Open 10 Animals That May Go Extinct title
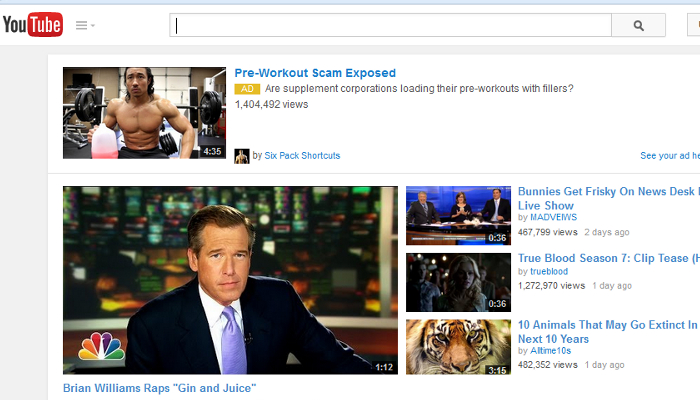700x400 pixels. pyautogui.click(x=608, y=332)
